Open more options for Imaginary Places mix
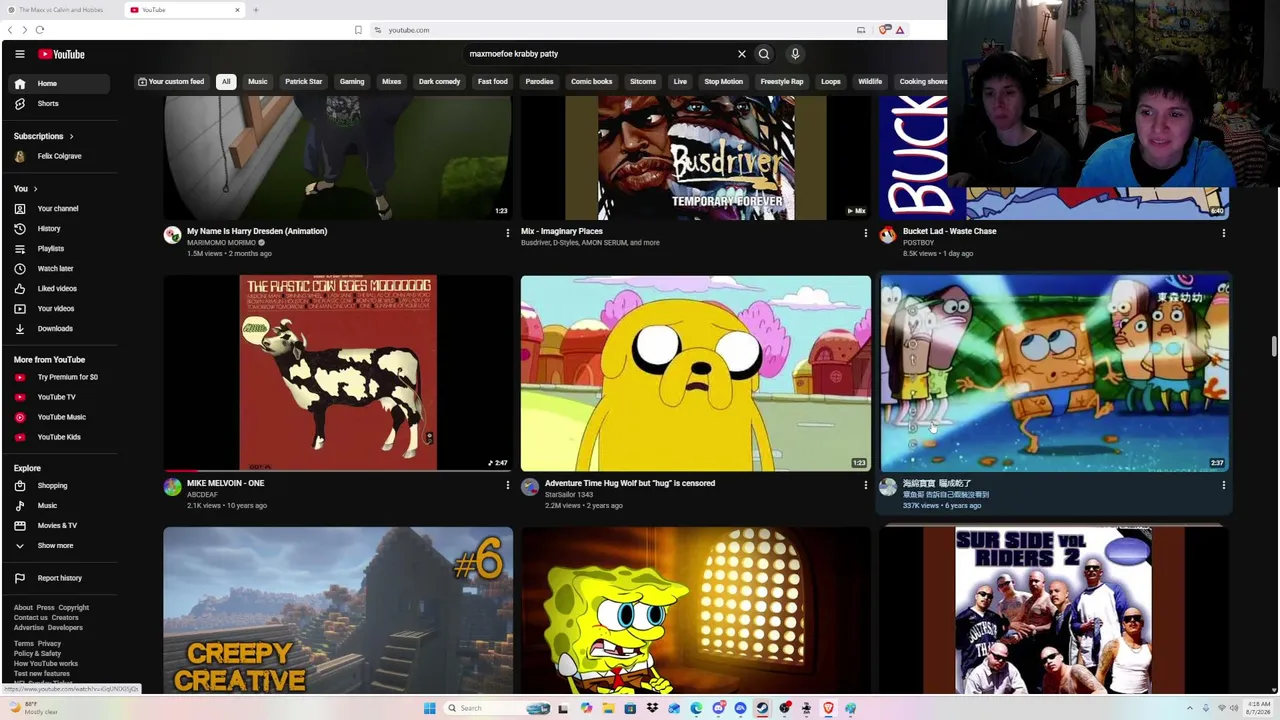The width and height of the screenshot is (1280, 720). coord(866,233)
